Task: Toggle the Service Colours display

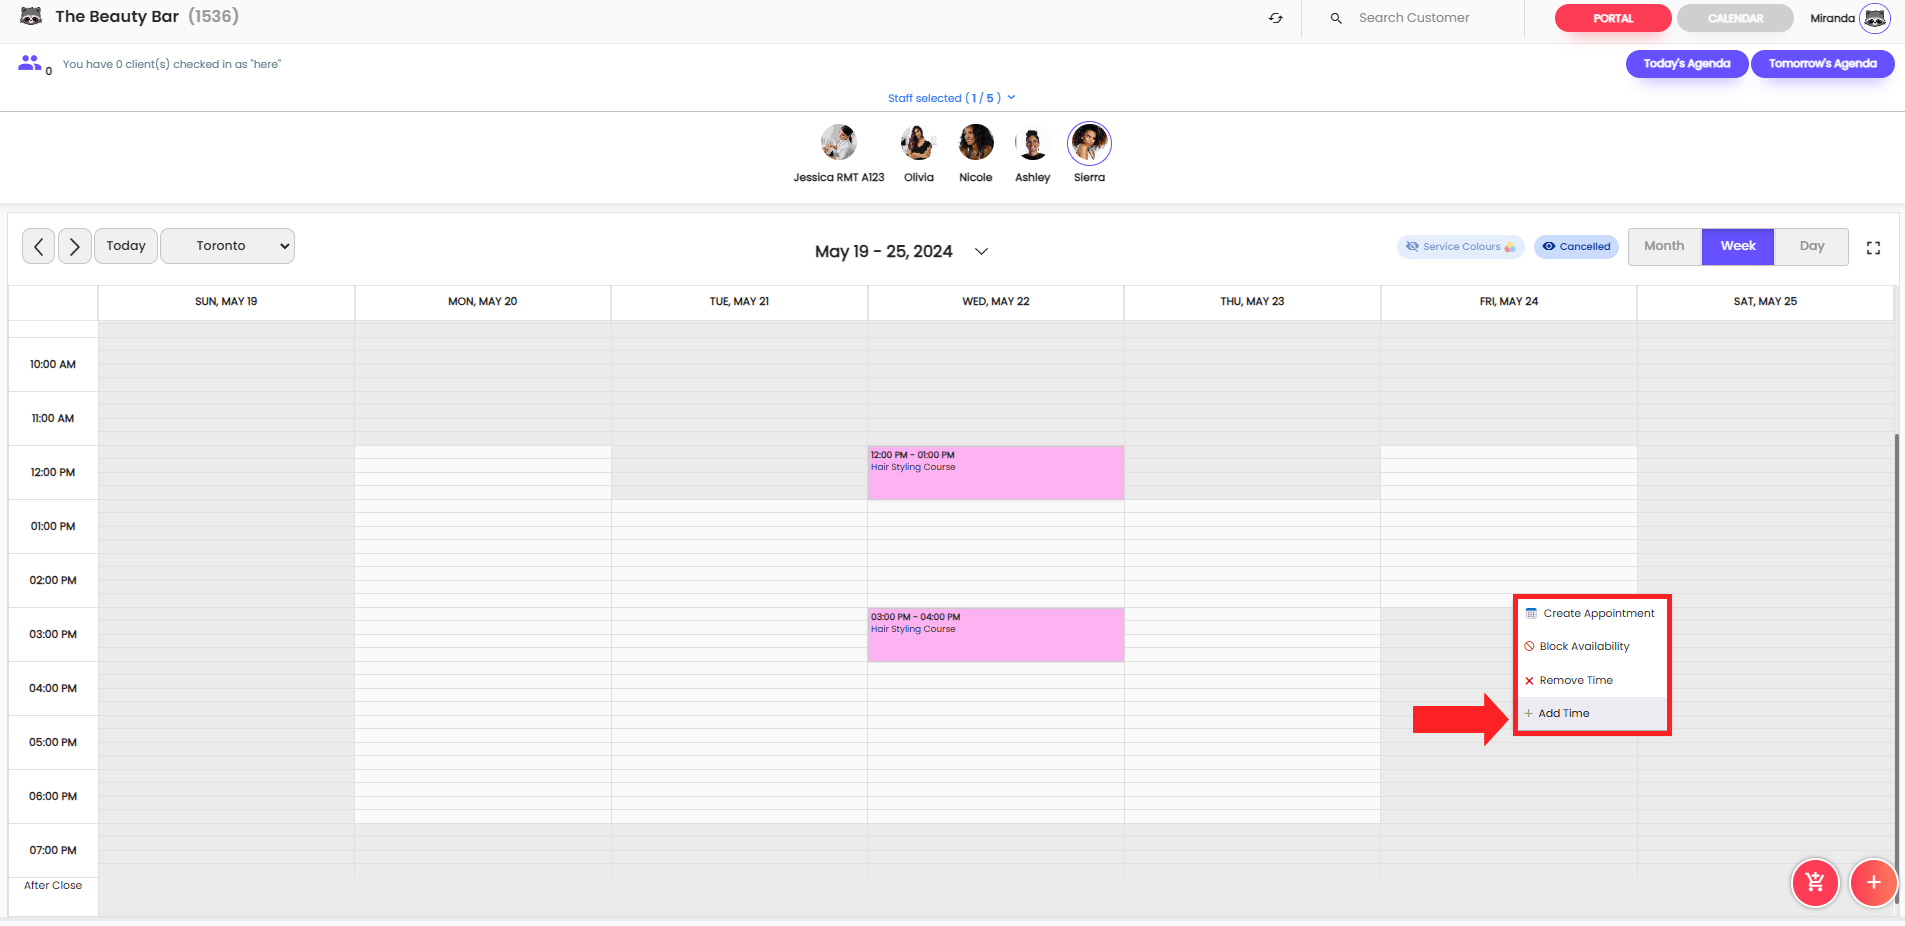Action: 1460,247
